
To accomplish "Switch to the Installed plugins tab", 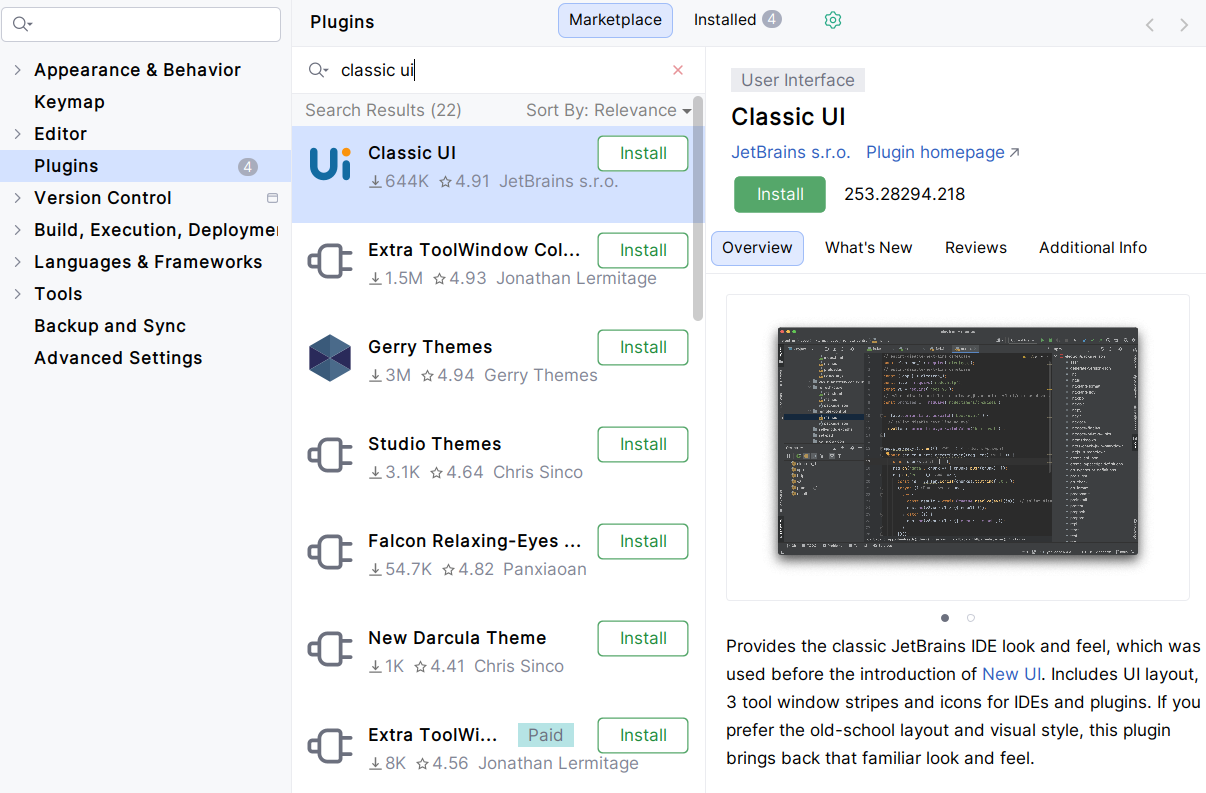I will tap(737, 20).
